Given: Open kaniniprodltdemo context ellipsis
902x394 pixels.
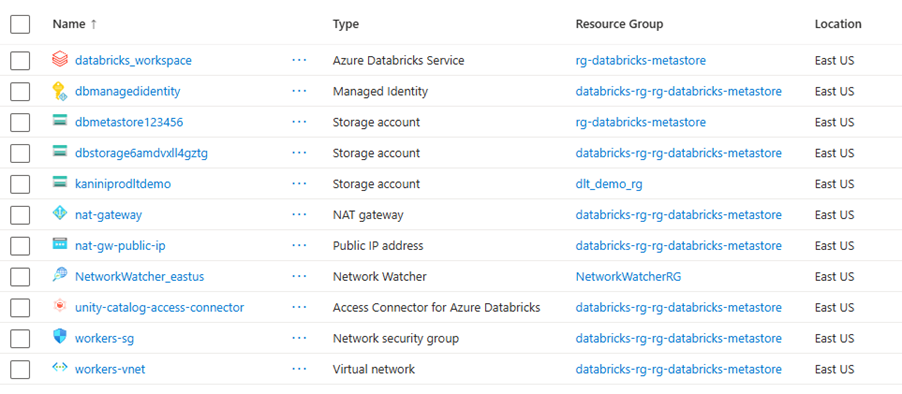Looking at the screenshot, I should pos(299,183).
